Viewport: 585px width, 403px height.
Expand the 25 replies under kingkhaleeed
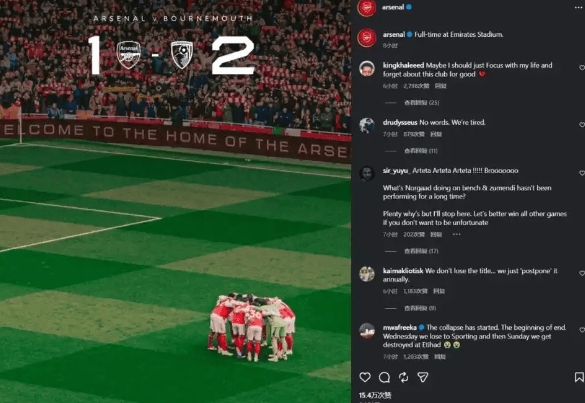tap(422, 103)
